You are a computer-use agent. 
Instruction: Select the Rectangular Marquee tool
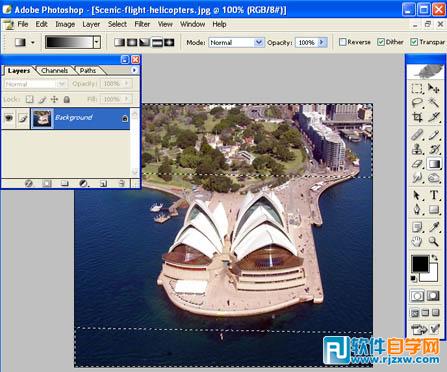point(417,88)
